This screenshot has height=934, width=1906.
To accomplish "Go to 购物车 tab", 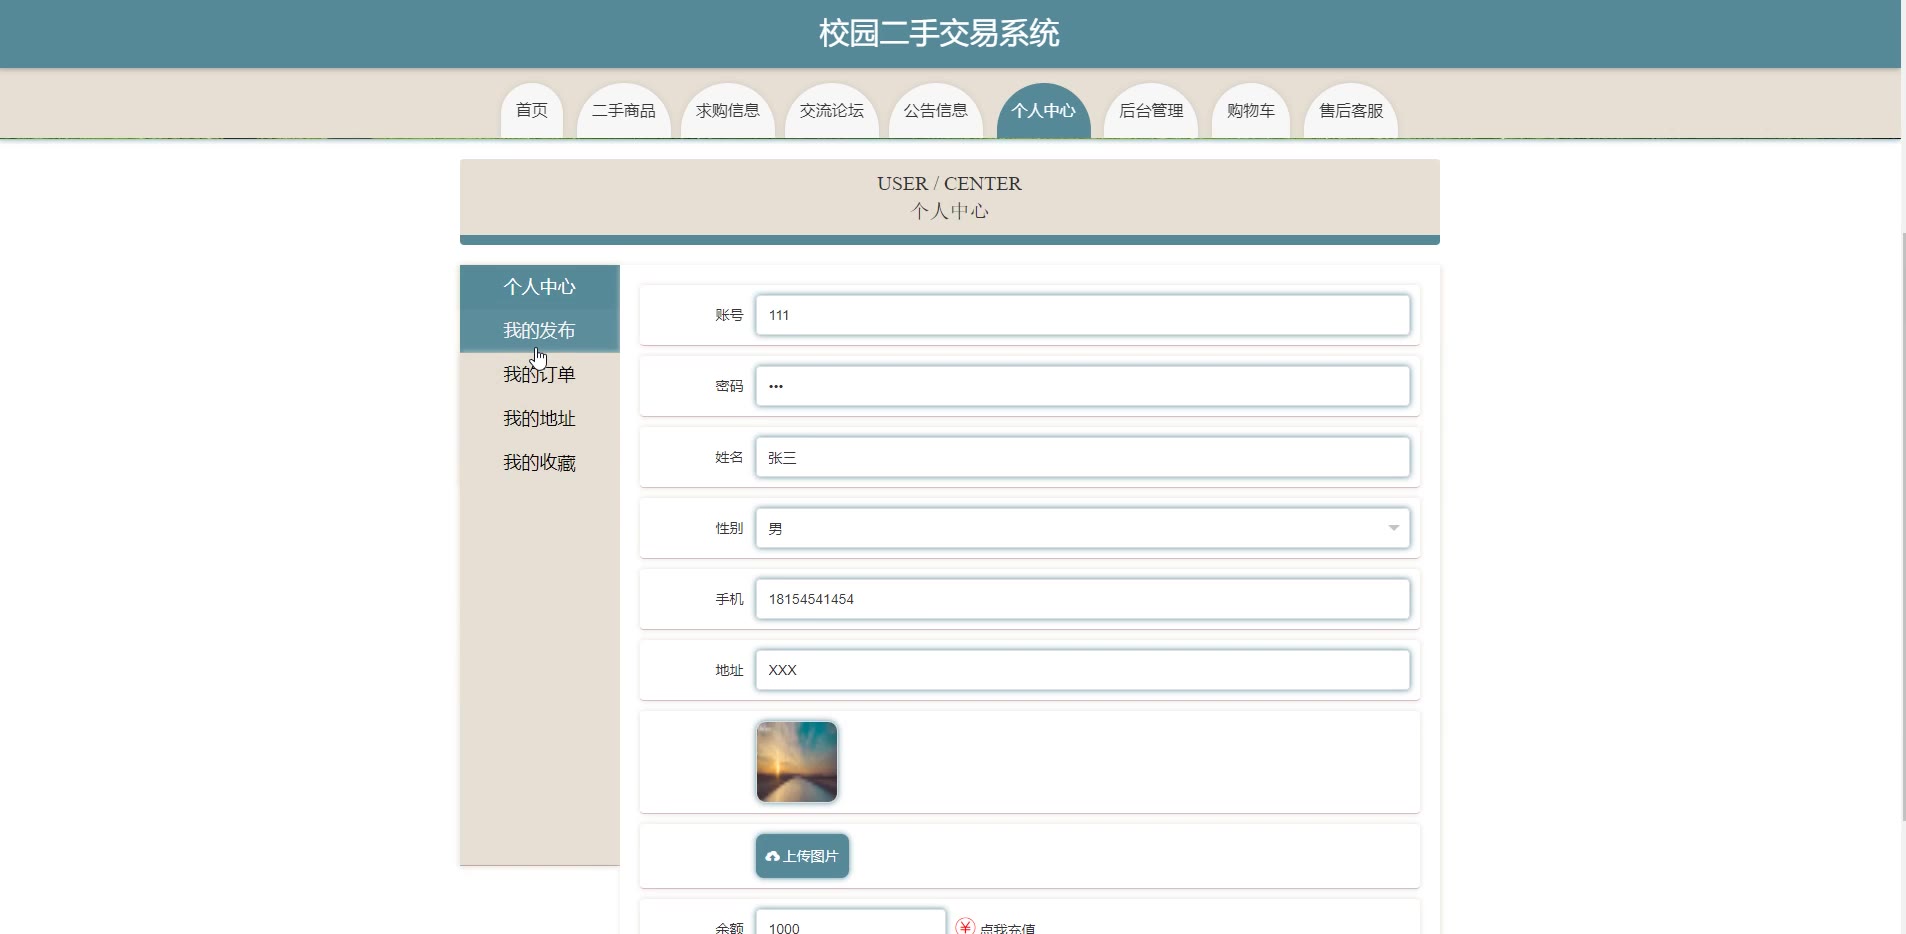I will point(1251,111).
